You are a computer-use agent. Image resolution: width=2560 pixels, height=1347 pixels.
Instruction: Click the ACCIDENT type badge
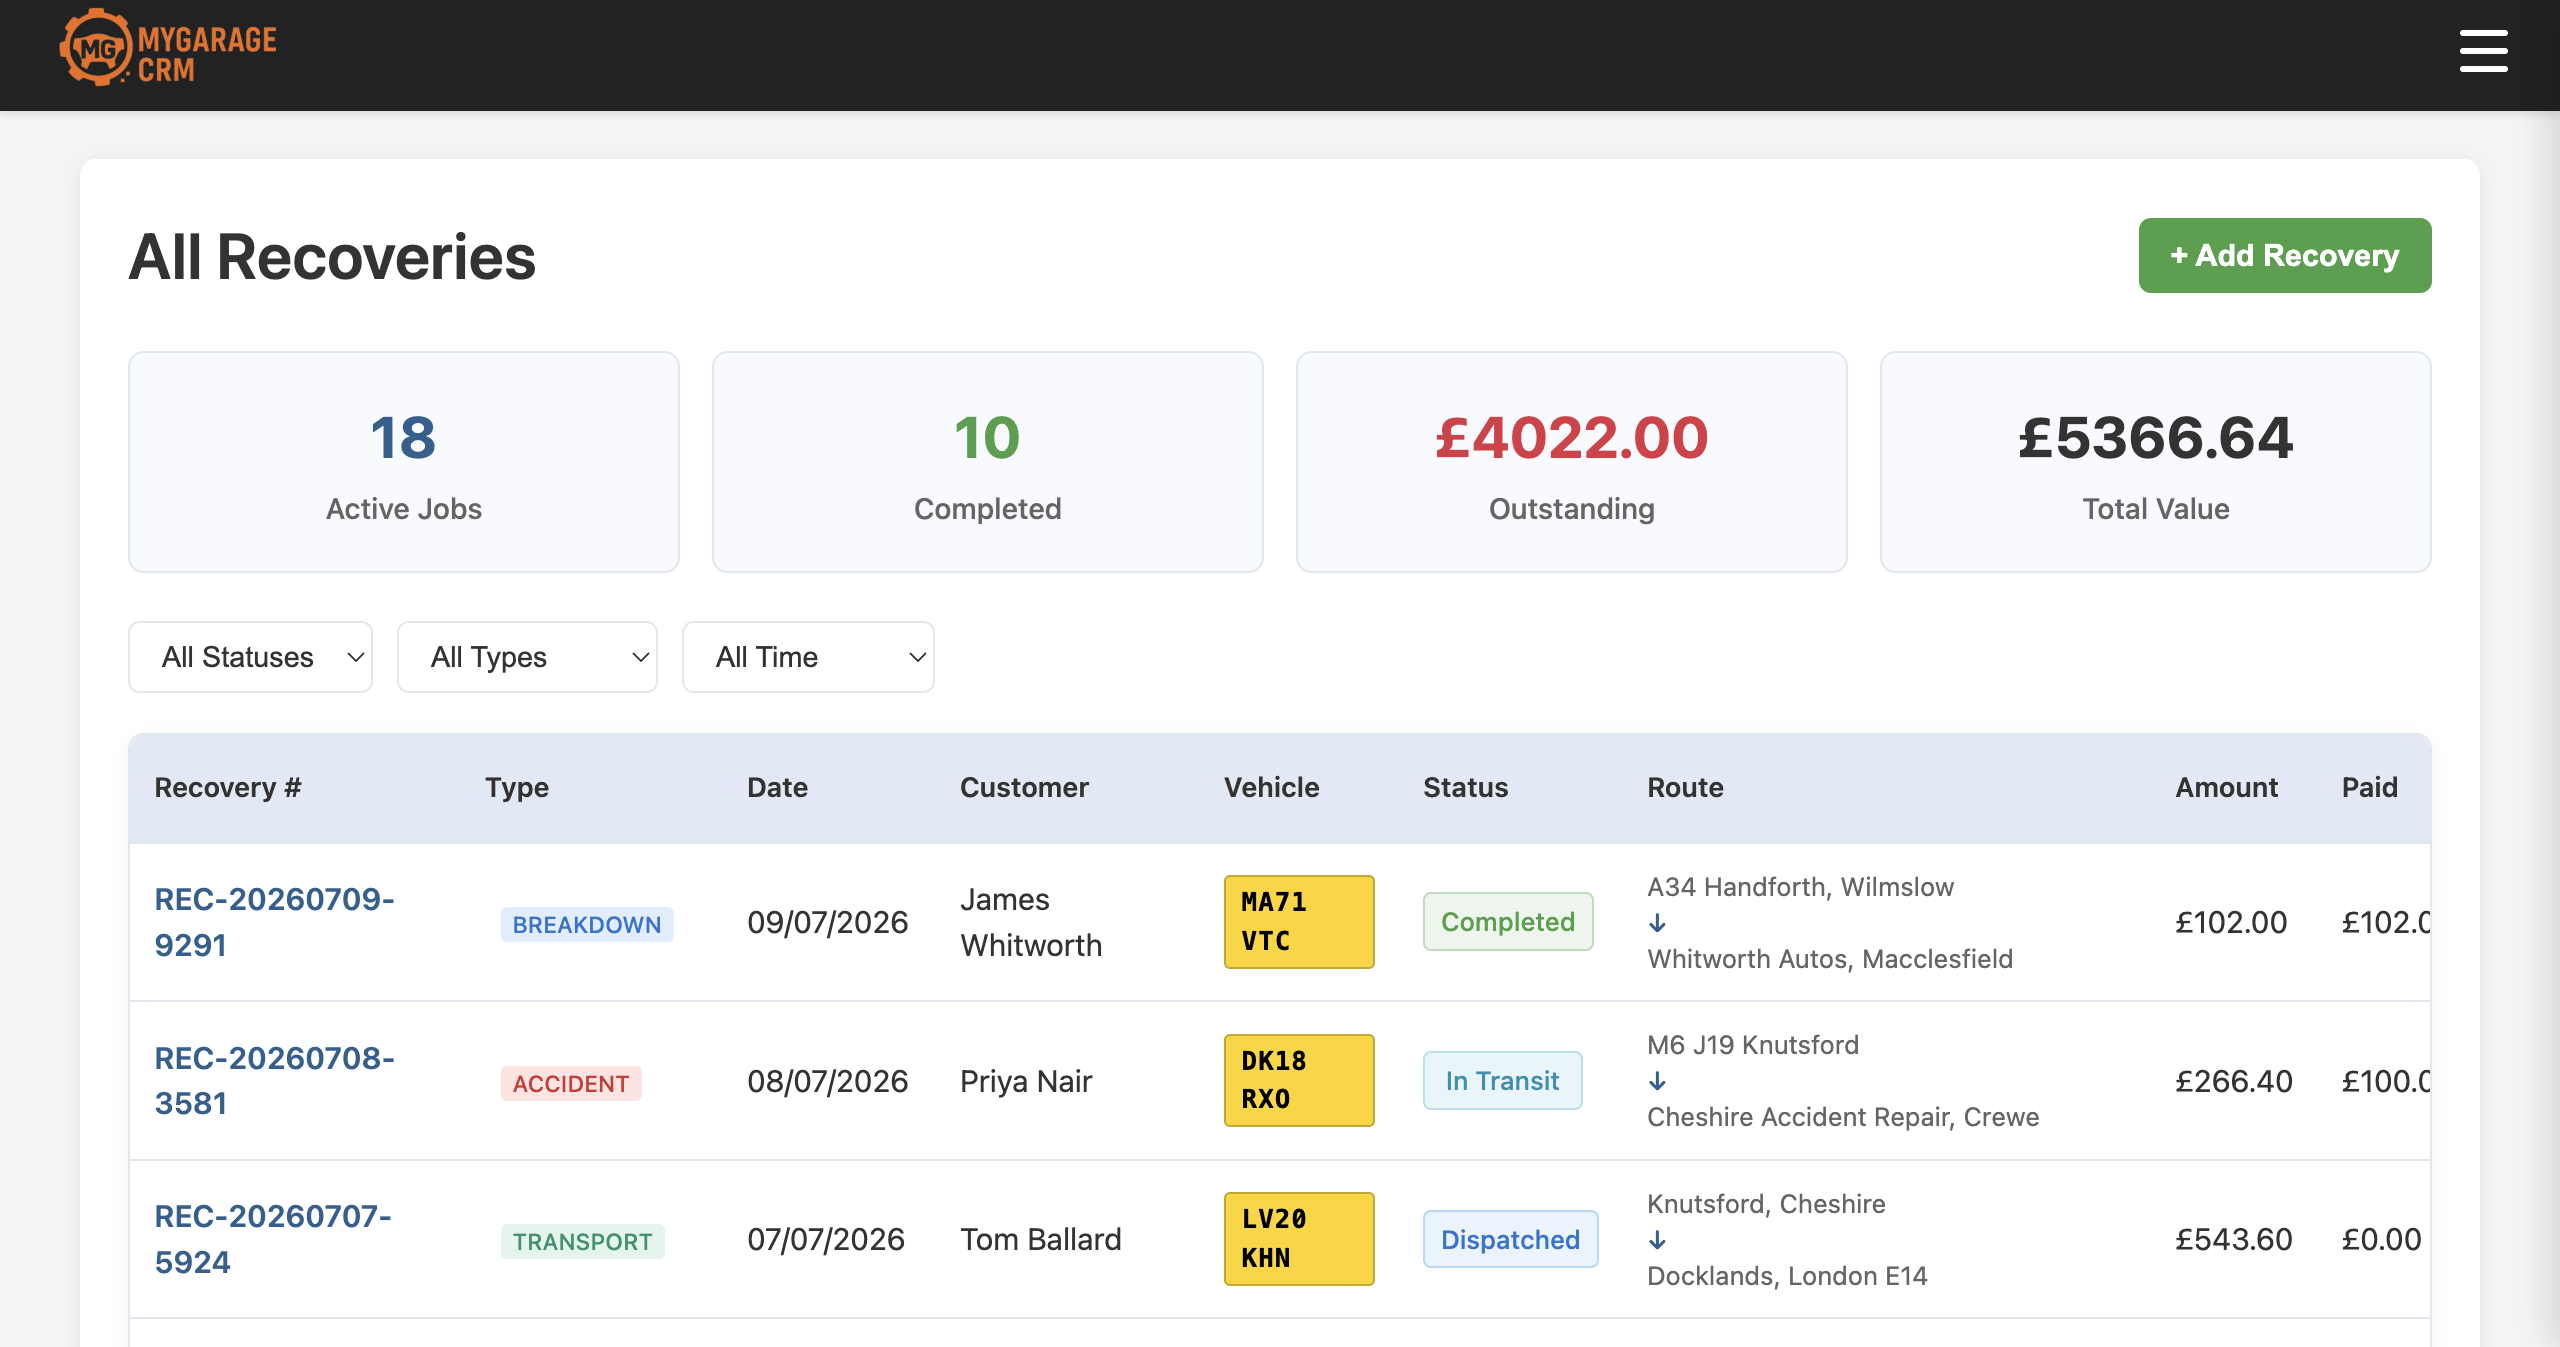(x=571, y=1083)
